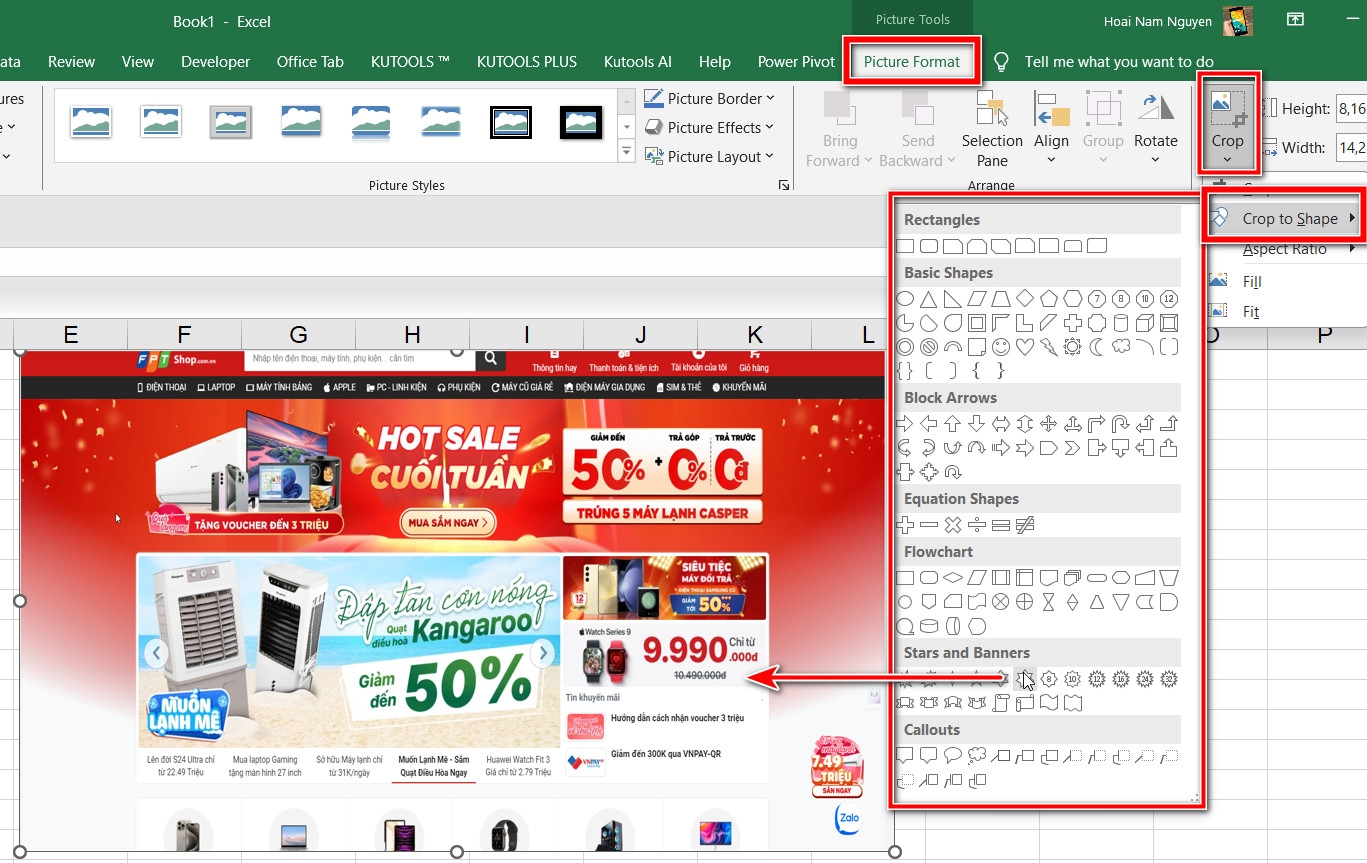Screen dimensions: 1367x863
Task: Choose the Division Sign equation shape
Action: coord(977,525)
